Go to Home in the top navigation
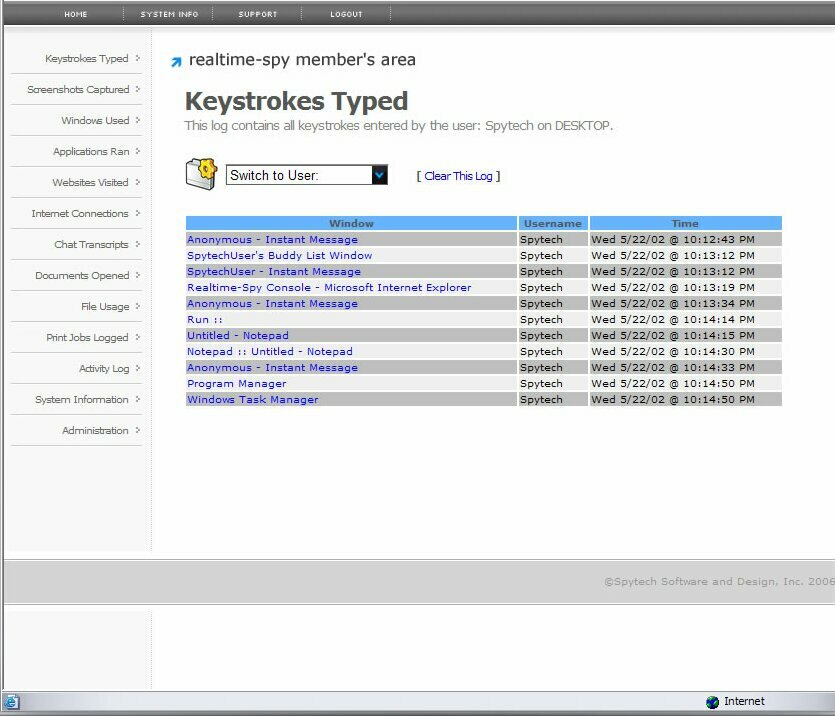This screenshot has width=835, height=716. click(76, 15)
